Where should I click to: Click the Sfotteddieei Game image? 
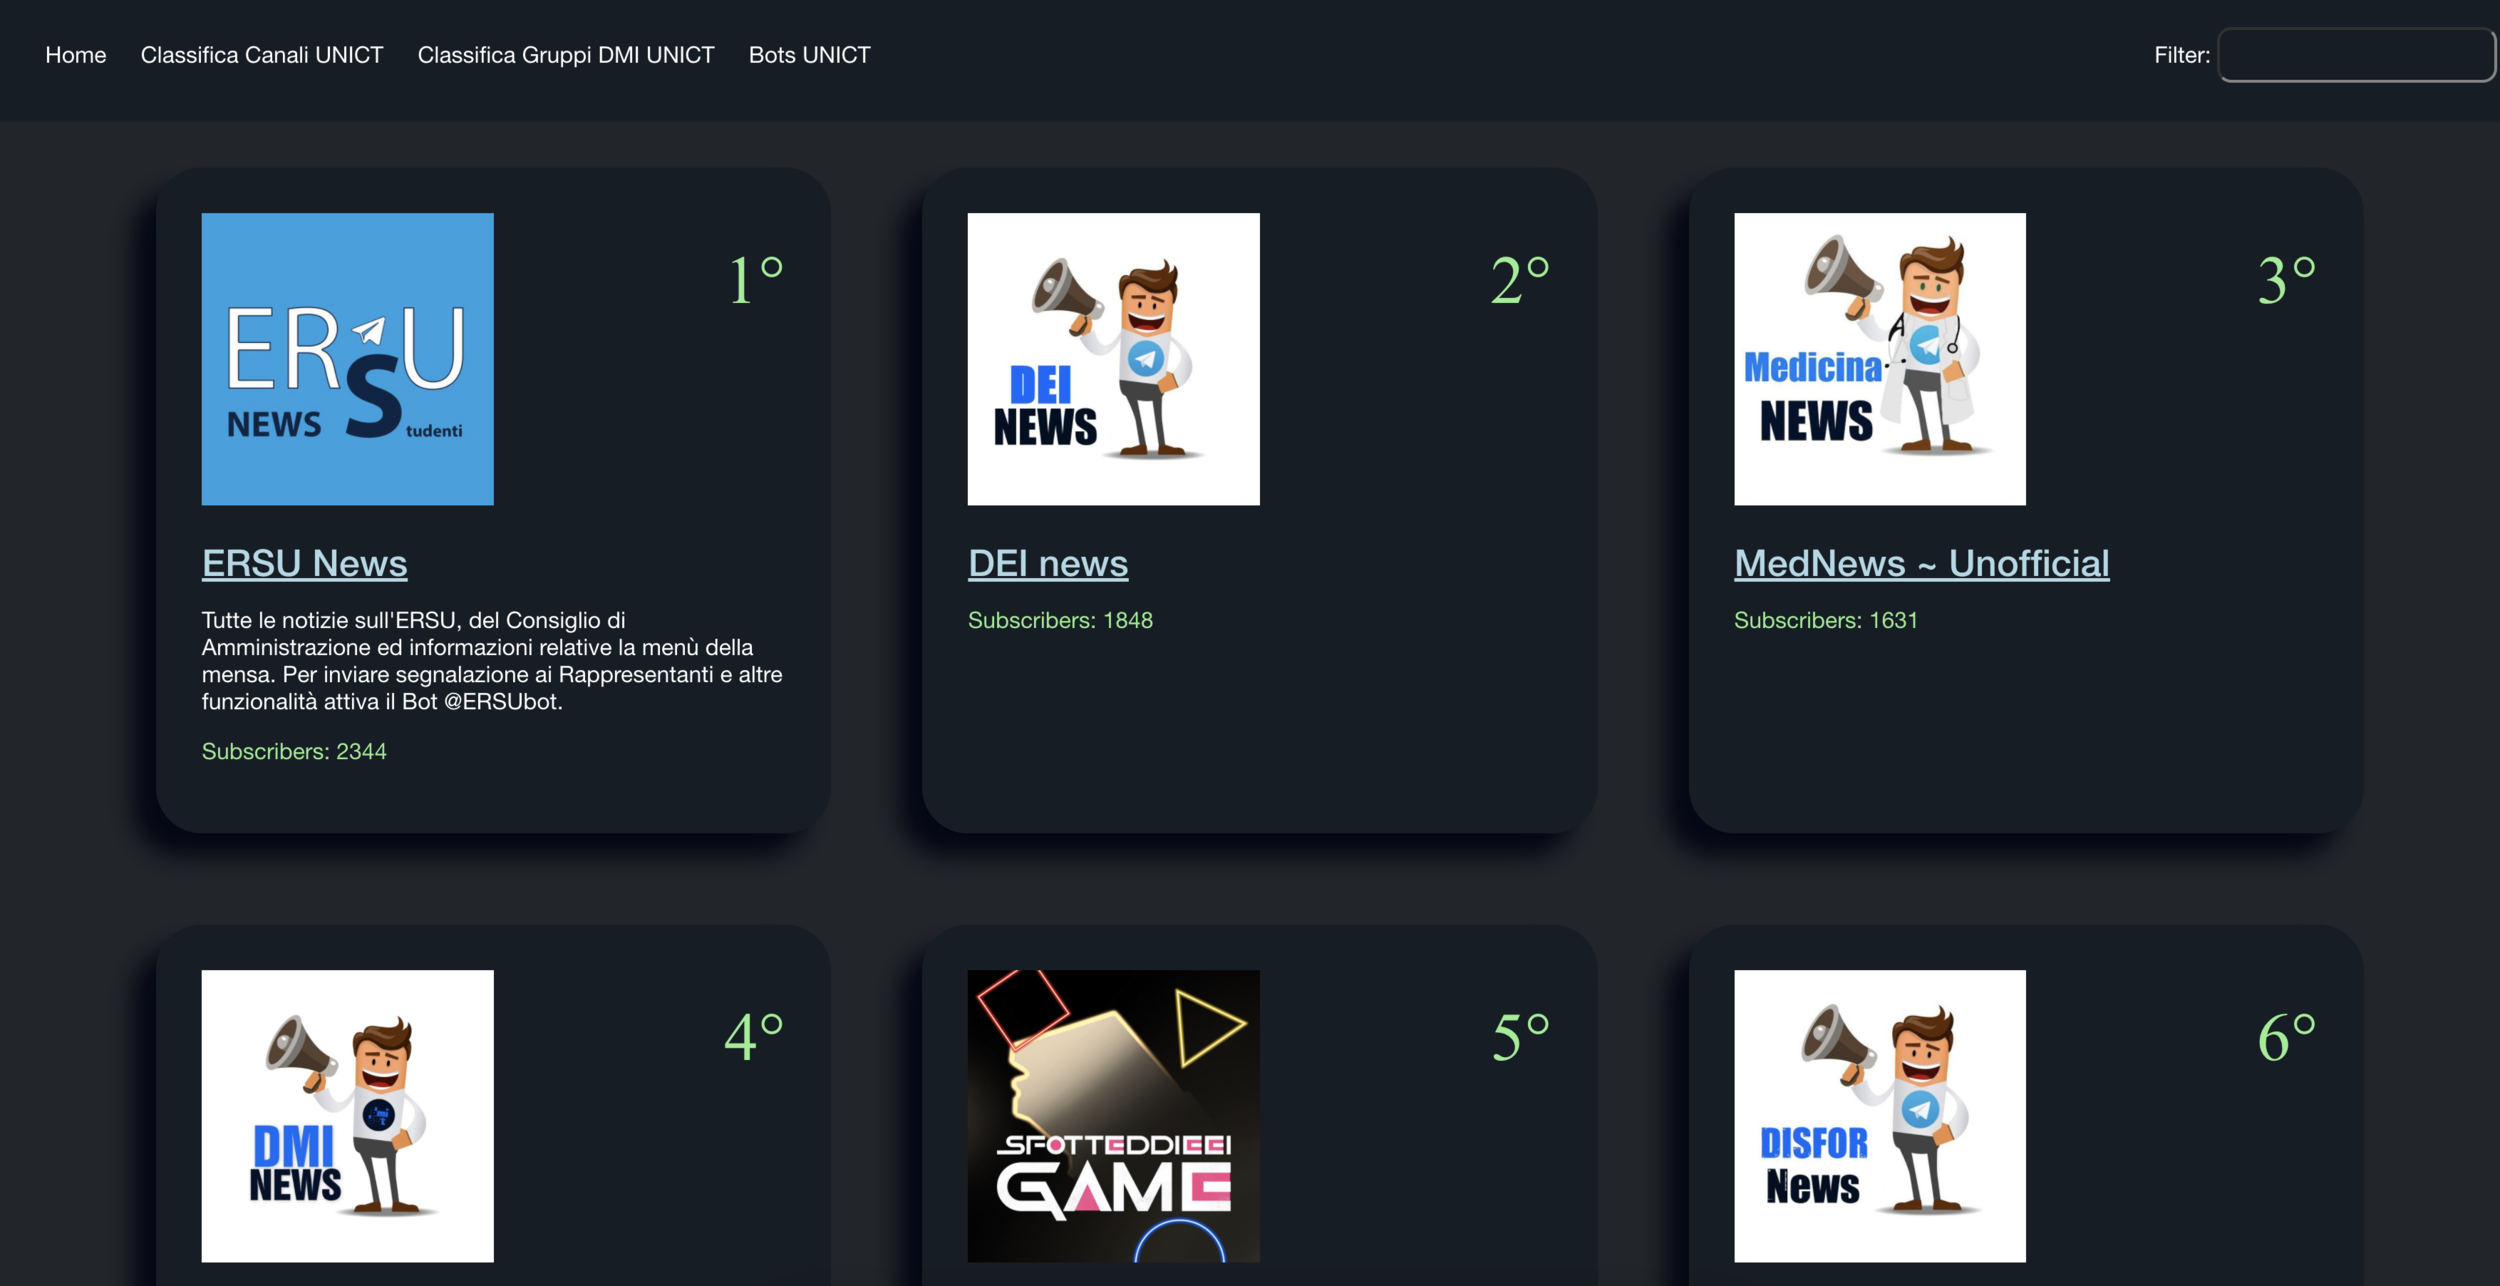point(1113,1115)
